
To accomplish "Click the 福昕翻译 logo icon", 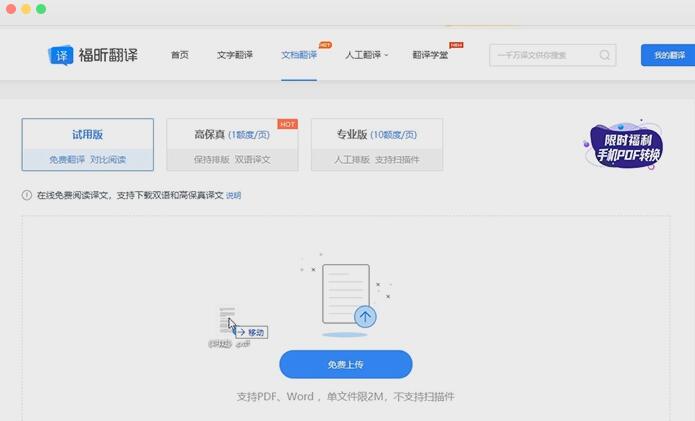I will 61,55.
